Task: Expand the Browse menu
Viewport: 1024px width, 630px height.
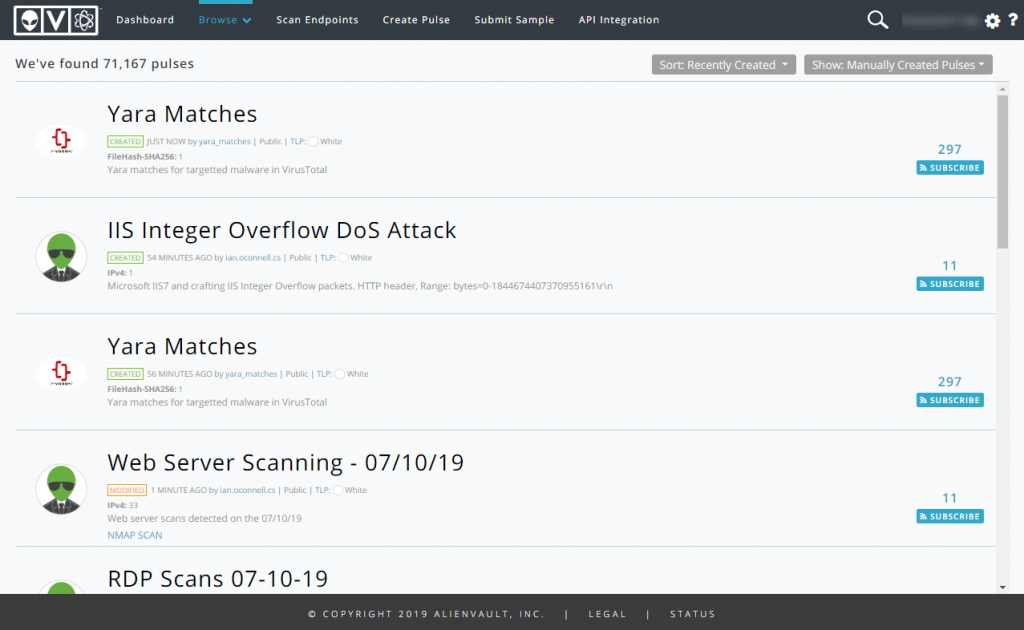Action: pyautogui.click(x=225, y=20)
